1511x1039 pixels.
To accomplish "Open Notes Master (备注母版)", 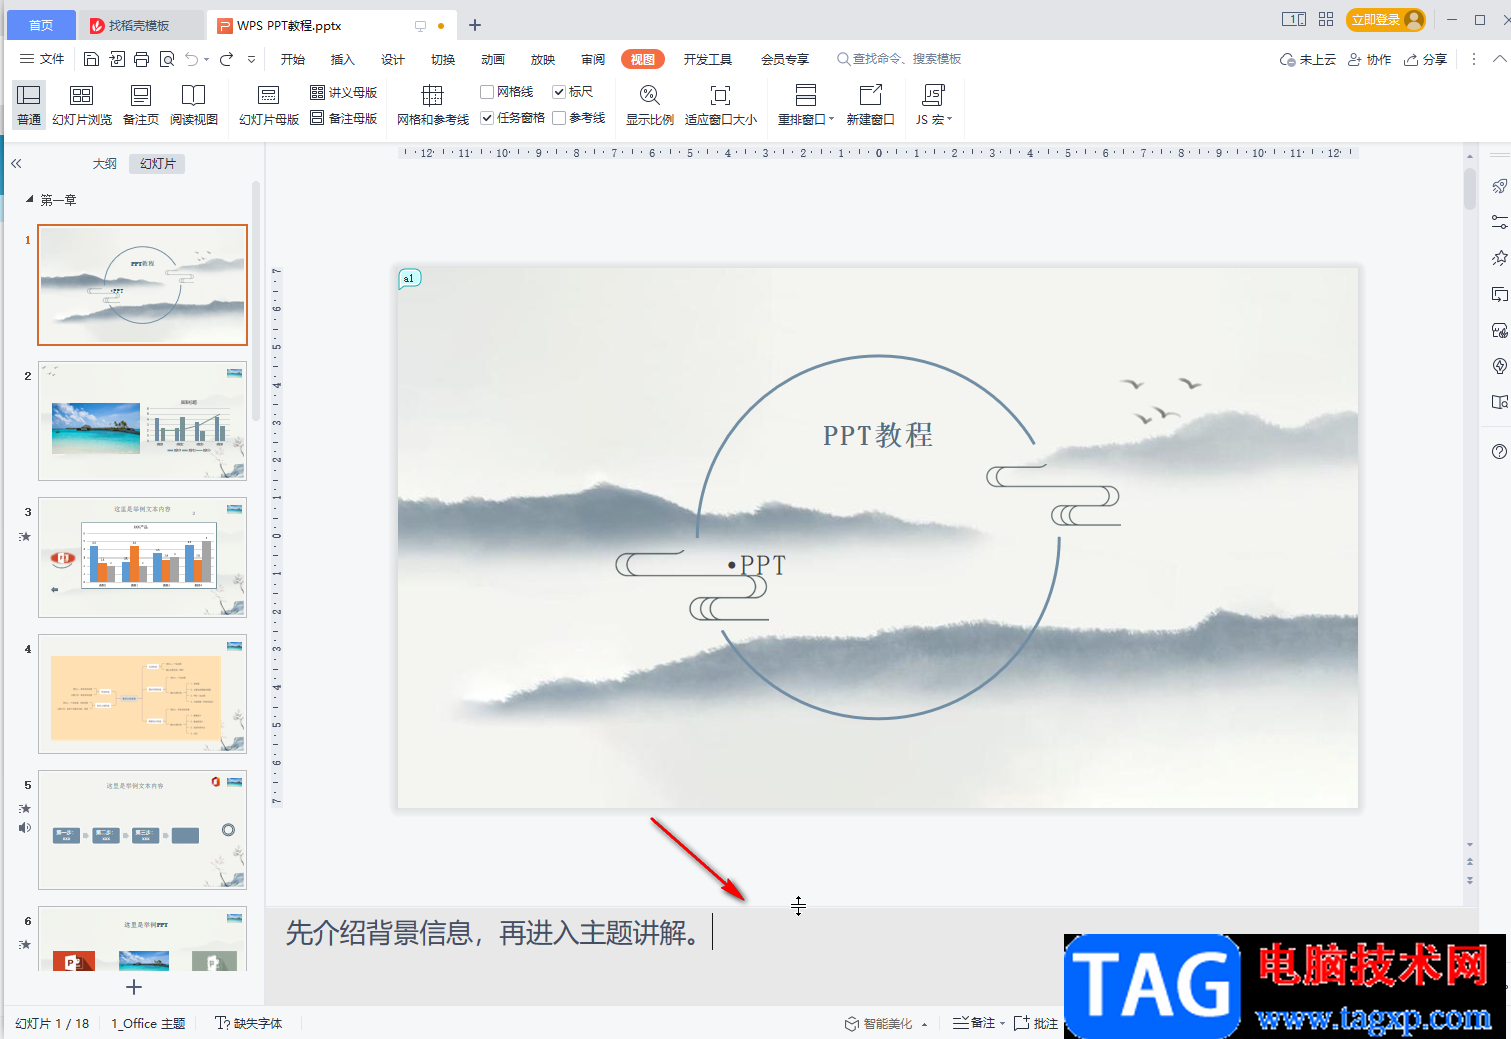I will 343,118.
